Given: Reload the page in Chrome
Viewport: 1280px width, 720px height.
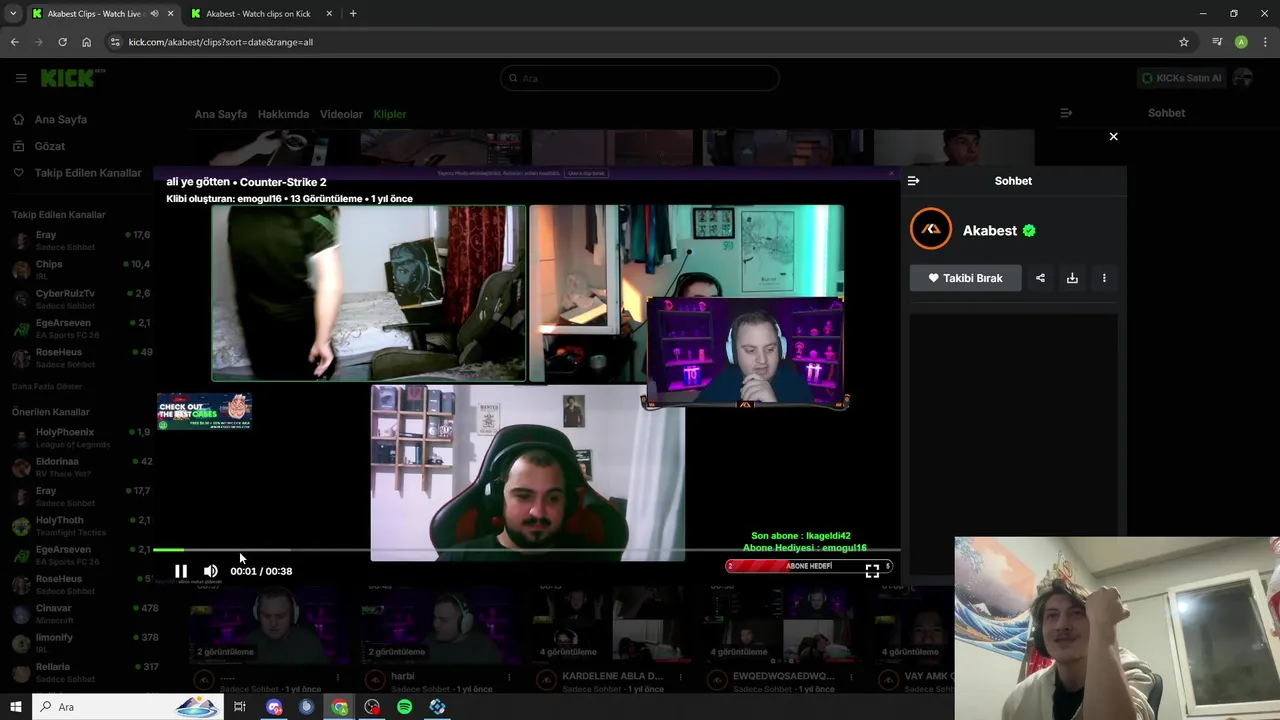Looking at the screenshot, I should 62,42.
